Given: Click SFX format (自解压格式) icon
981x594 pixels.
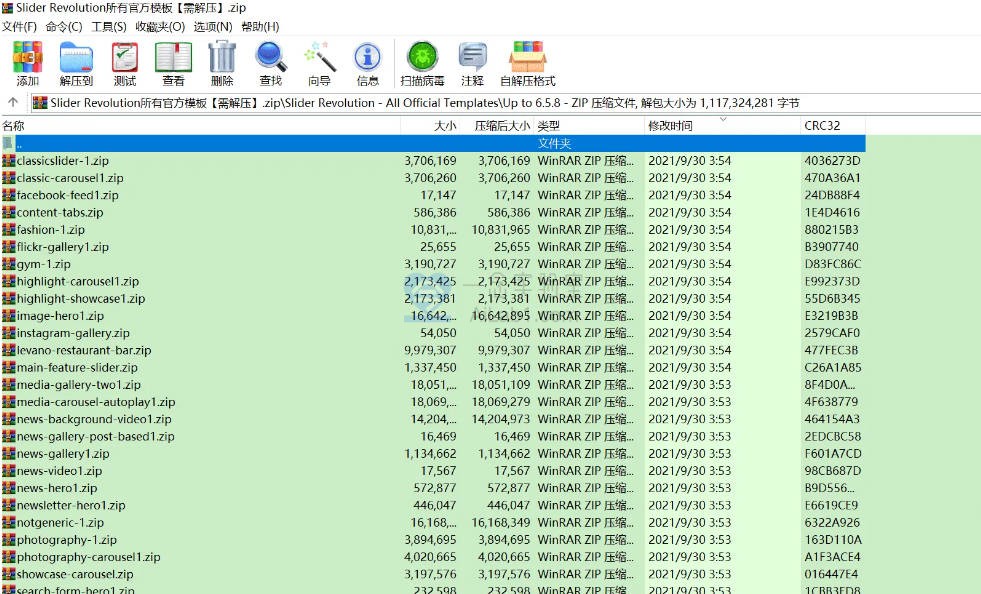Looking at the screenshot, I should click(x=528, y=63).
